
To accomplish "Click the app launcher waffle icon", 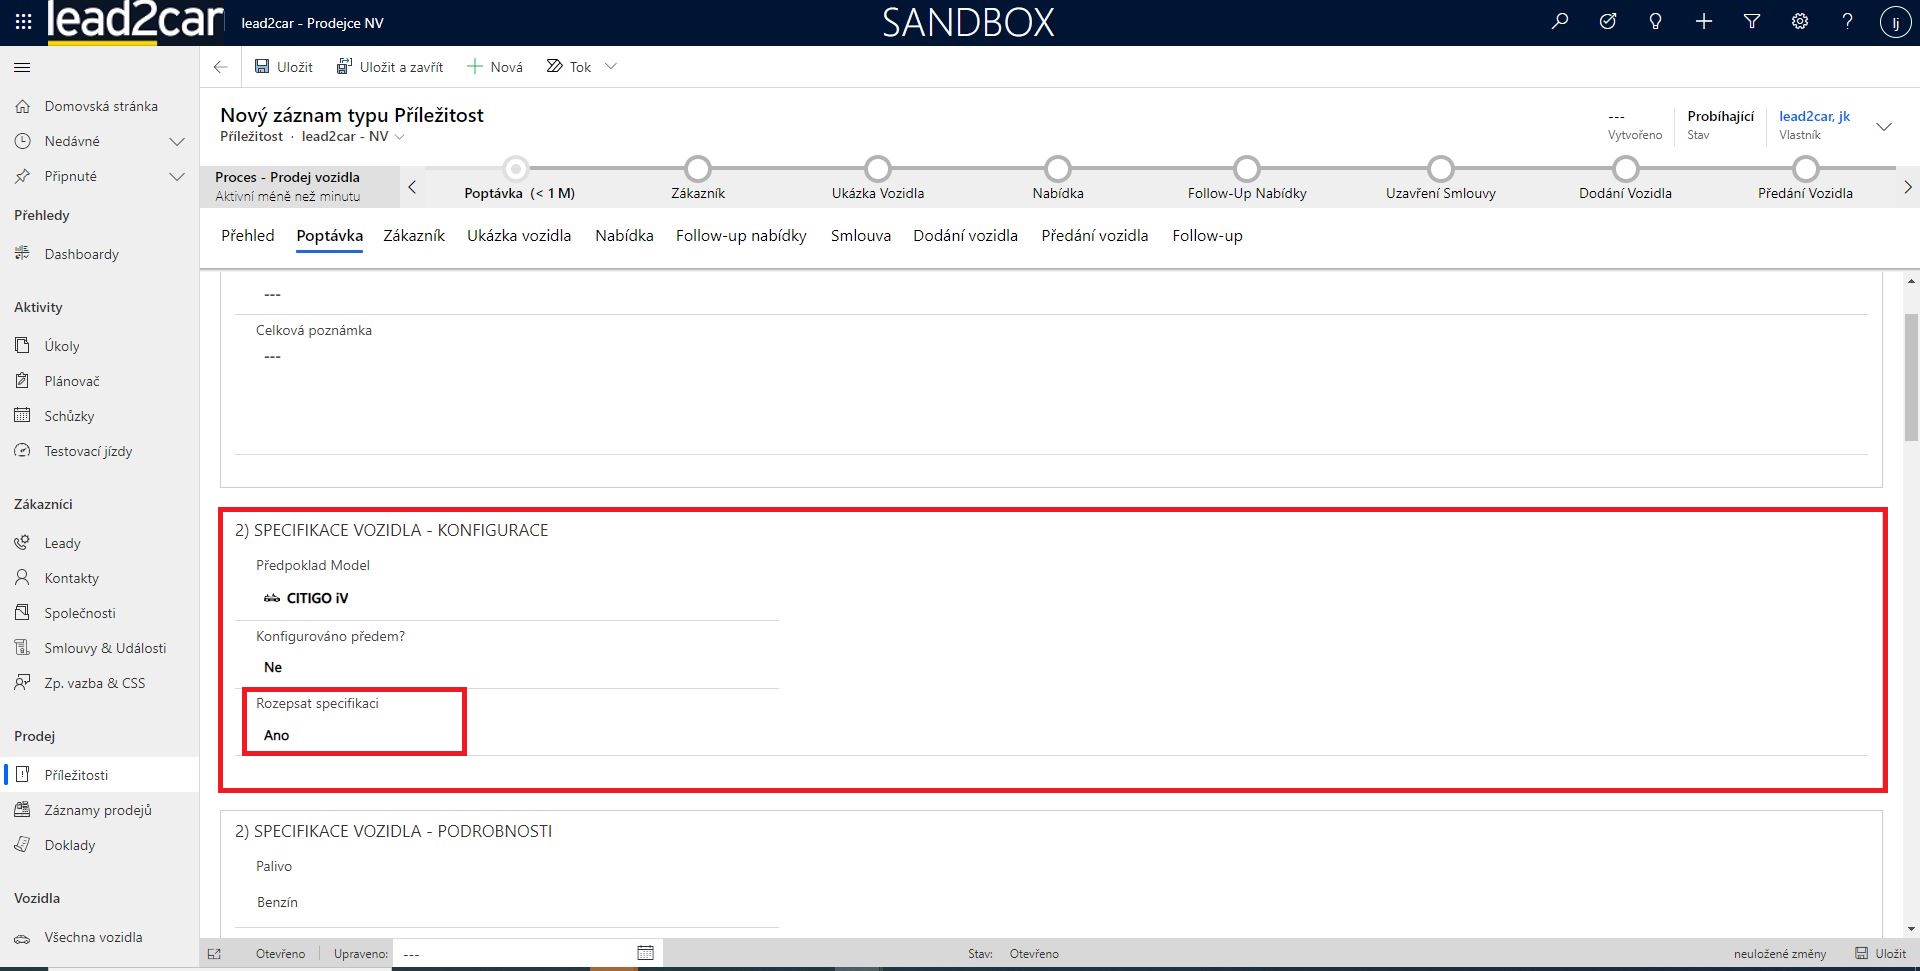I will pyautogui.click(x=23, y=22).
